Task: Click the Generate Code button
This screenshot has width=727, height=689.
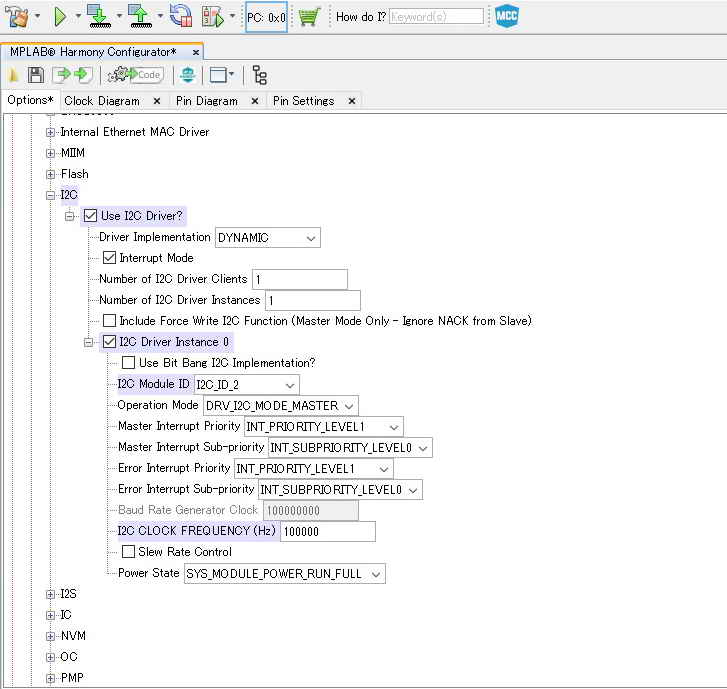Action: [x=135, y=75]
